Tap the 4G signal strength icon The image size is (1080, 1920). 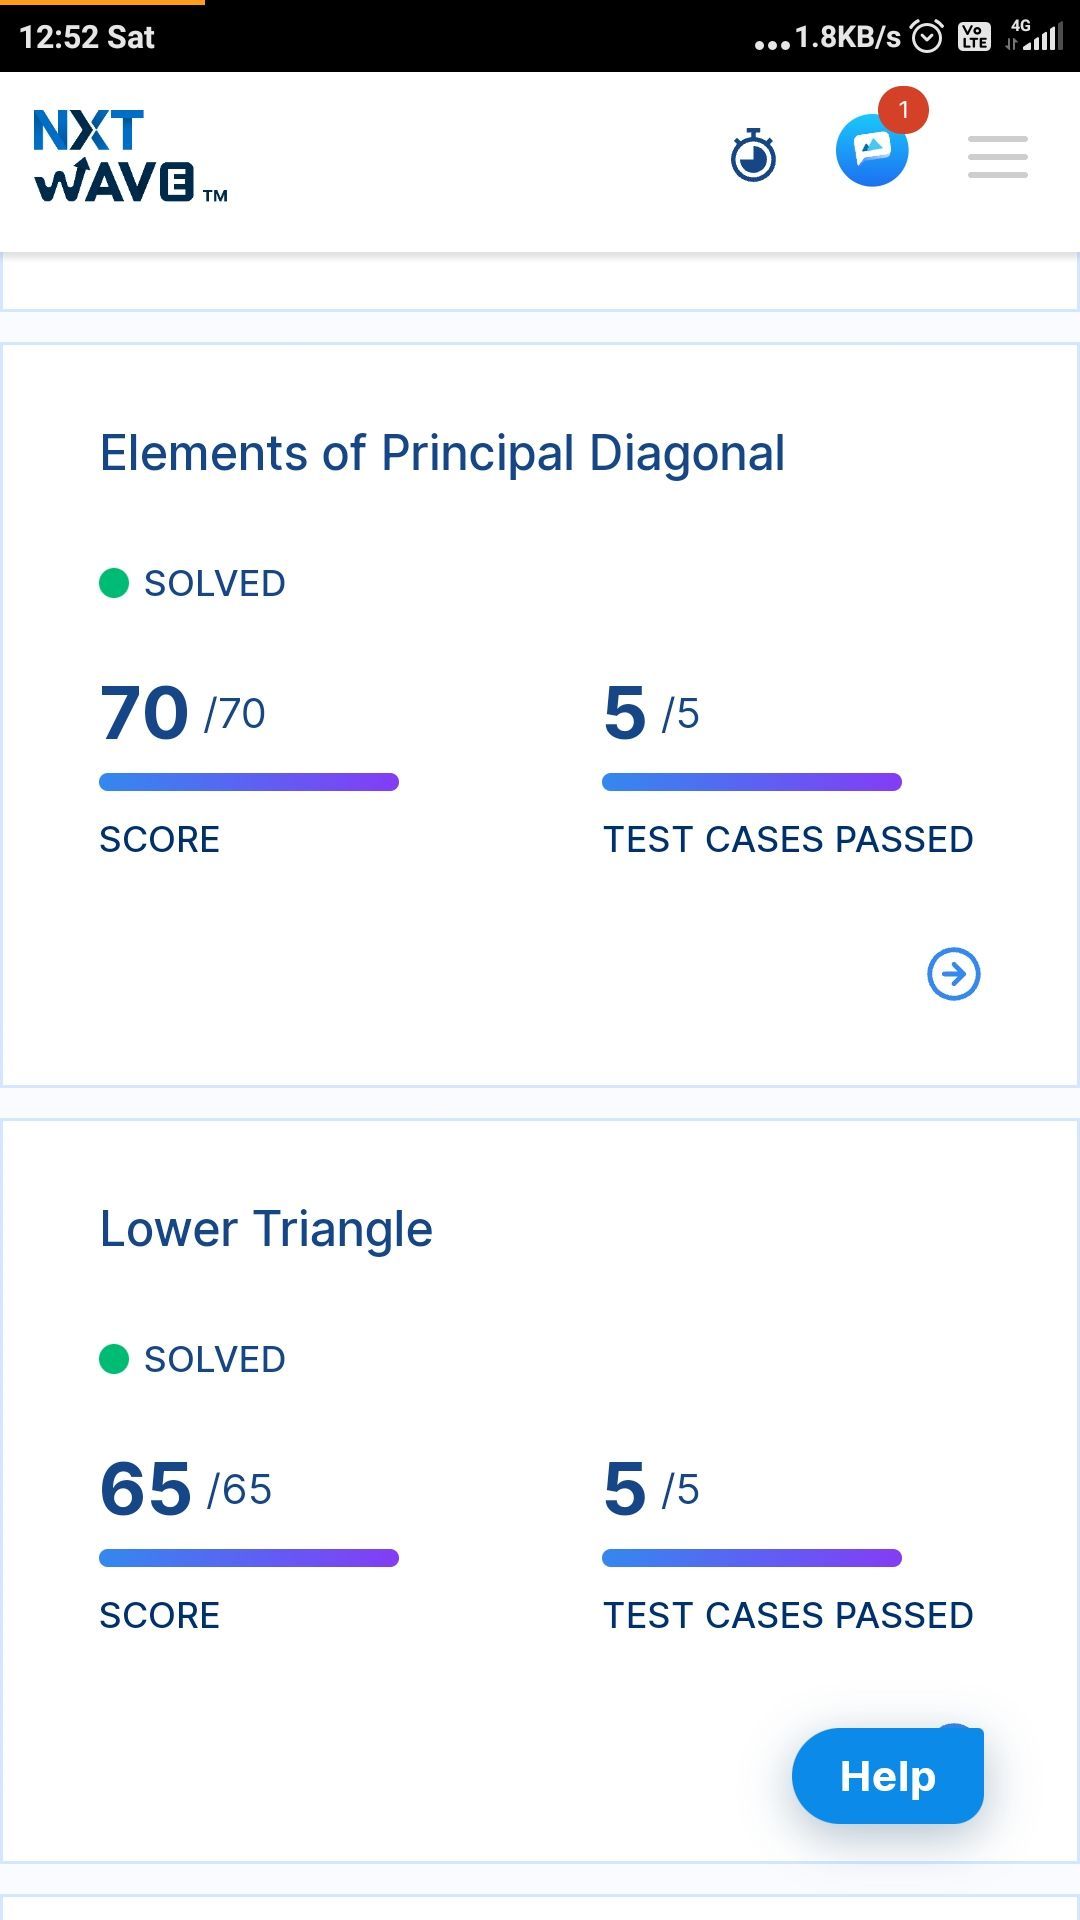tap(1034, 35)
